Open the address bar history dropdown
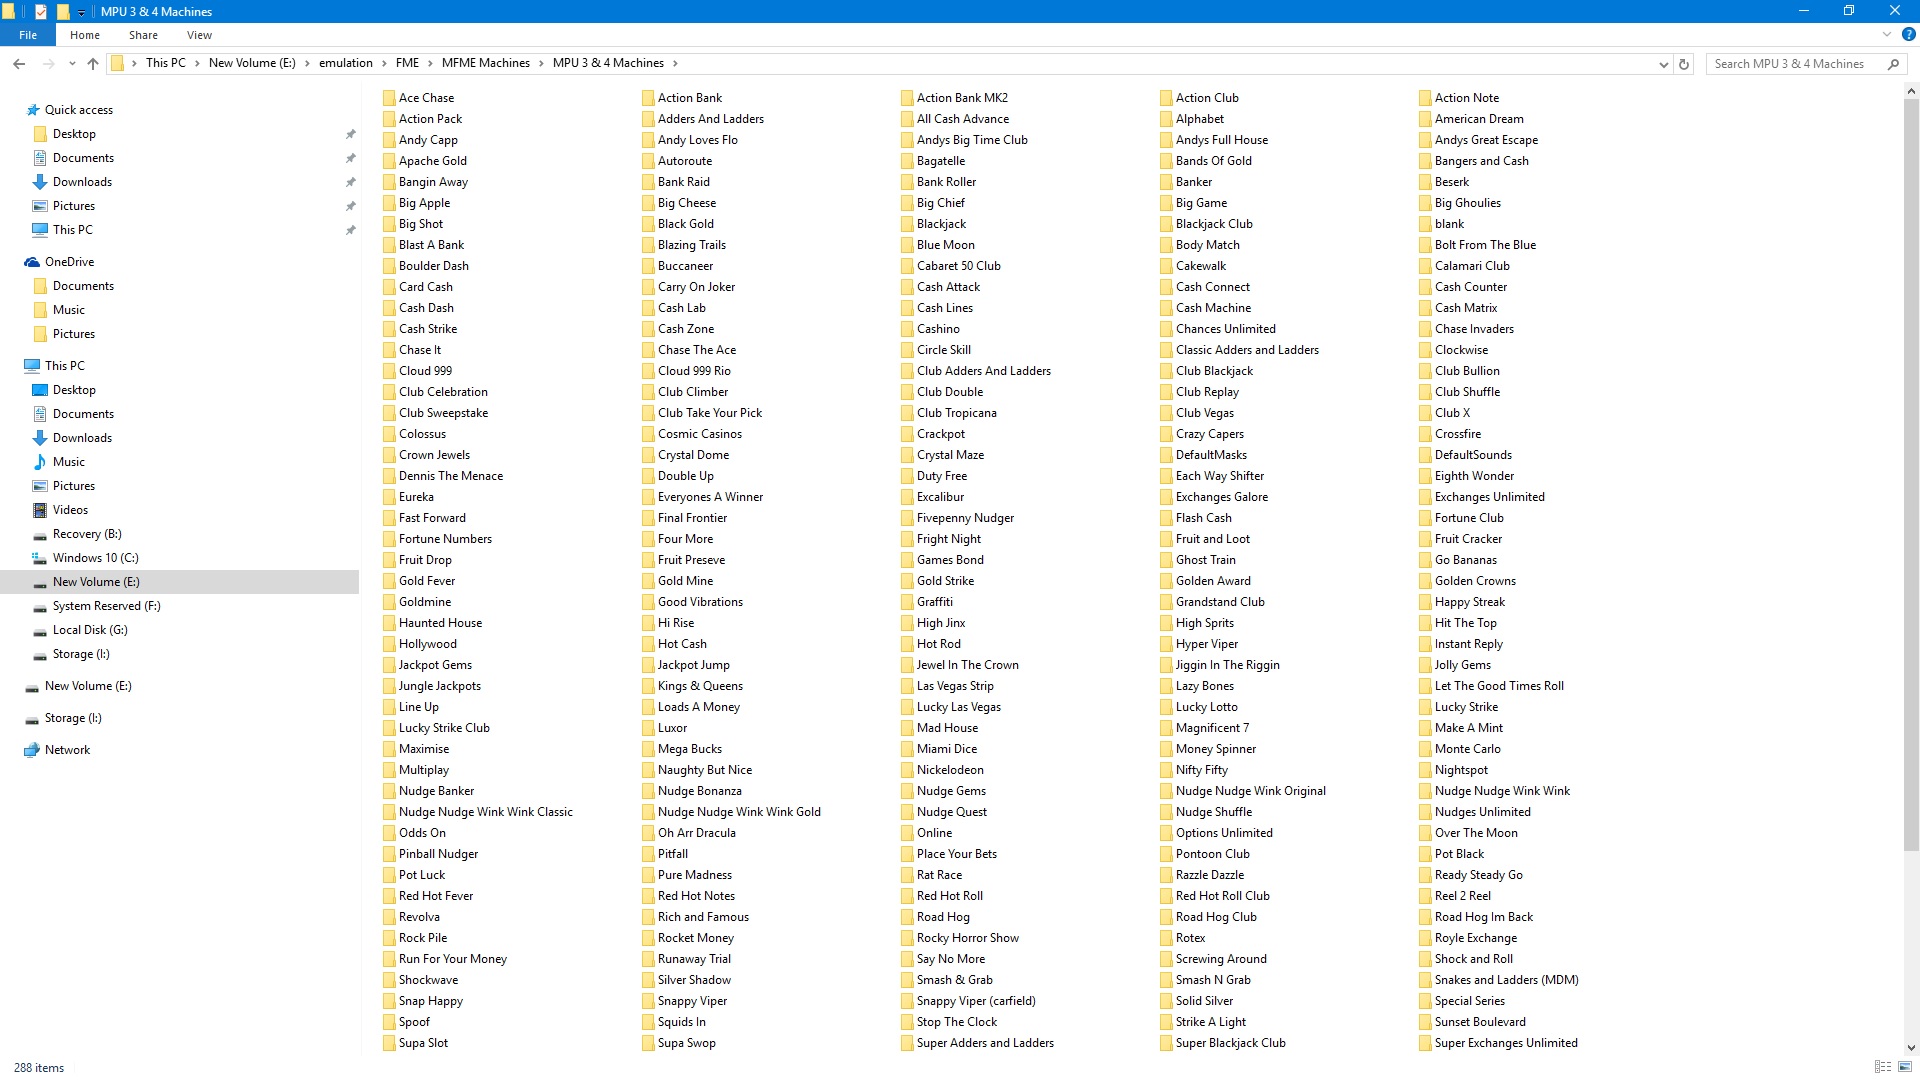Viewport: 1920px width, 1080px height. [1664, 63]
